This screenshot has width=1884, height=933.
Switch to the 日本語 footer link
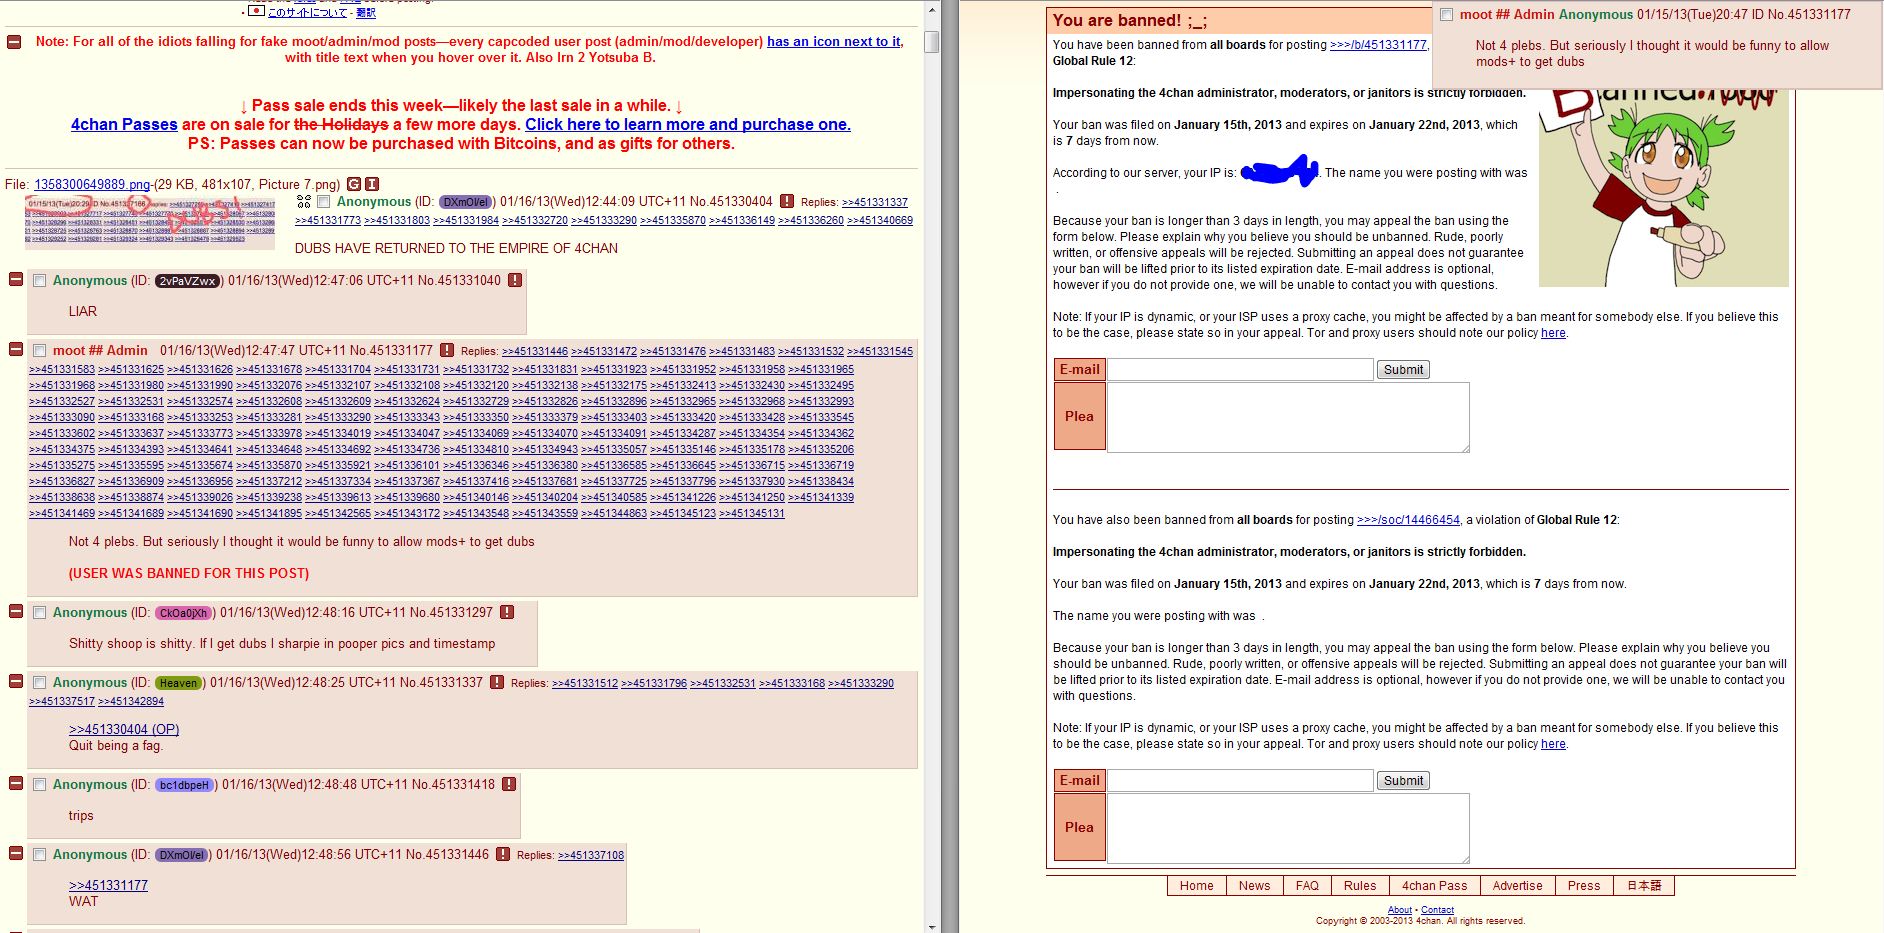pos(1644,886)
